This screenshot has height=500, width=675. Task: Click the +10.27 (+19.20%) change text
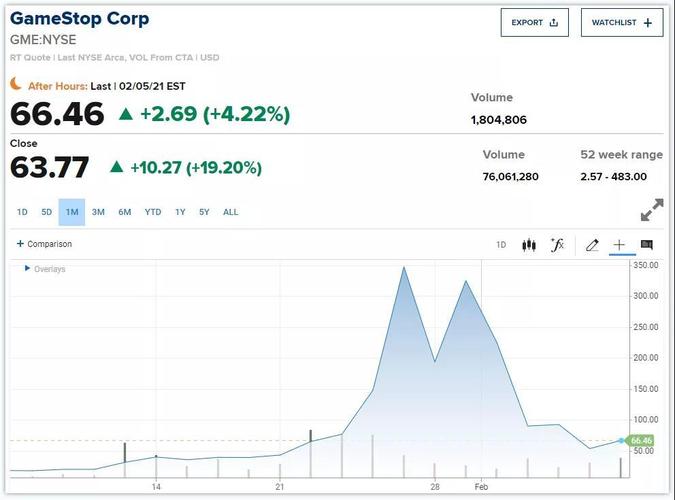point(196,168)
